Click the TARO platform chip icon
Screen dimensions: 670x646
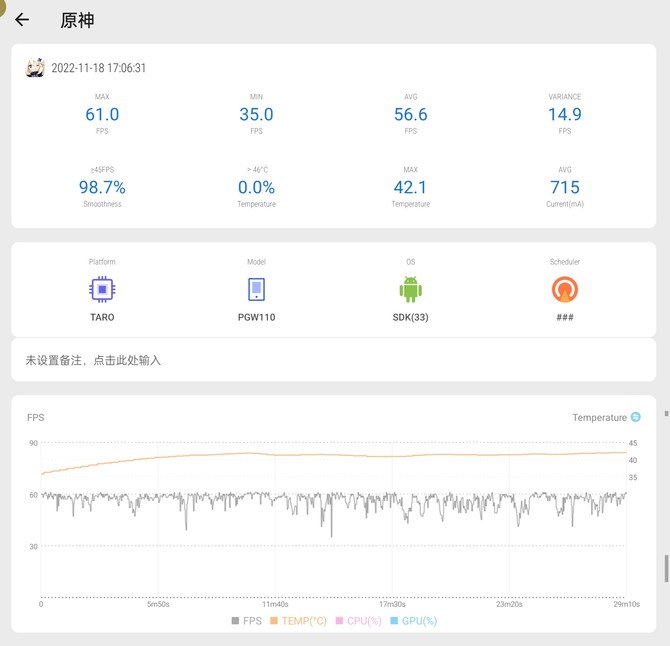101,290
